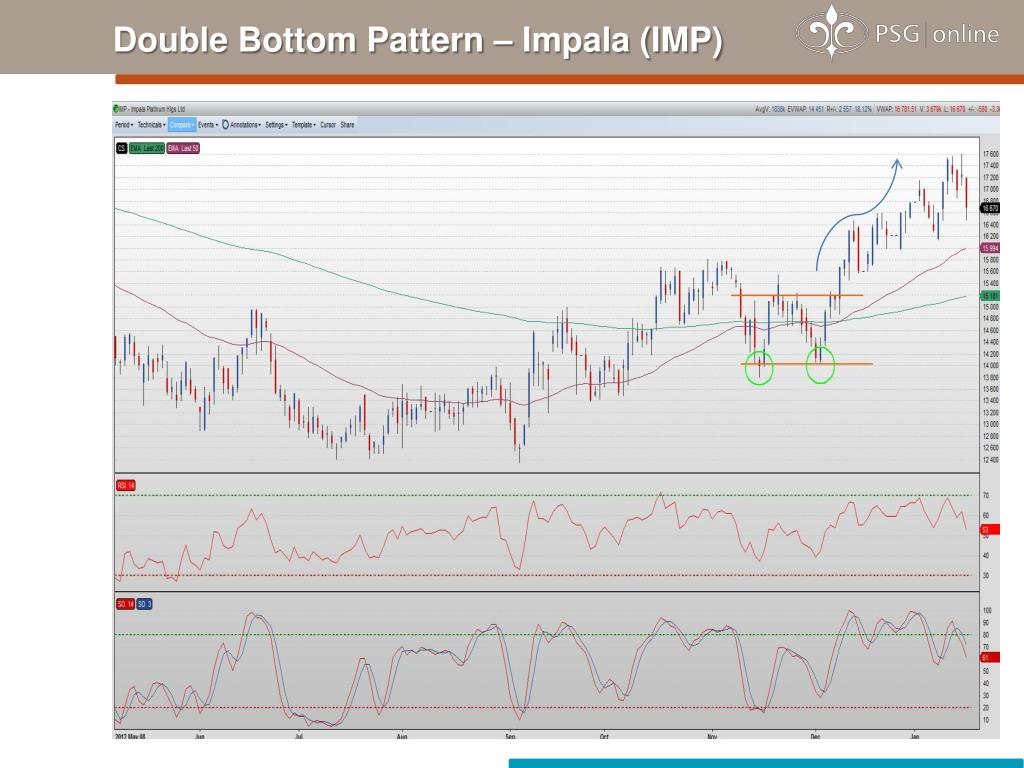Open the Template dropdown menu
Image resolution: width=1024 pixels, height=768 pixels.
304,125
